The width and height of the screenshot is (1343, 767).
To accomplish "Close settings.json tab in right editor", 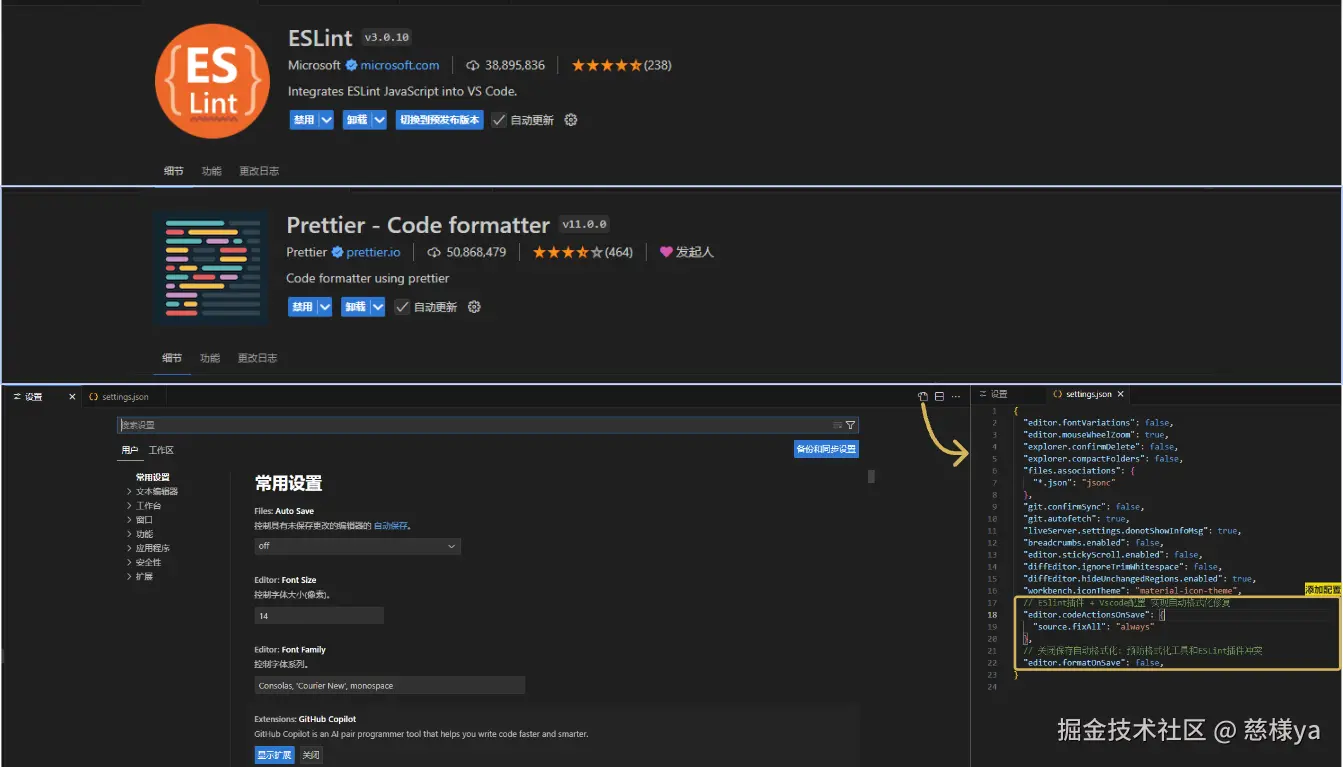I will [x=1121, y=394].
